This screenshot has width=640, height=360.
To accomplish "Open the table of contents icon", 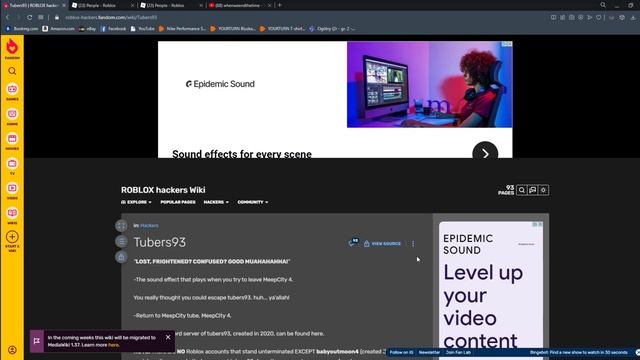I will (x=121, y=241).
